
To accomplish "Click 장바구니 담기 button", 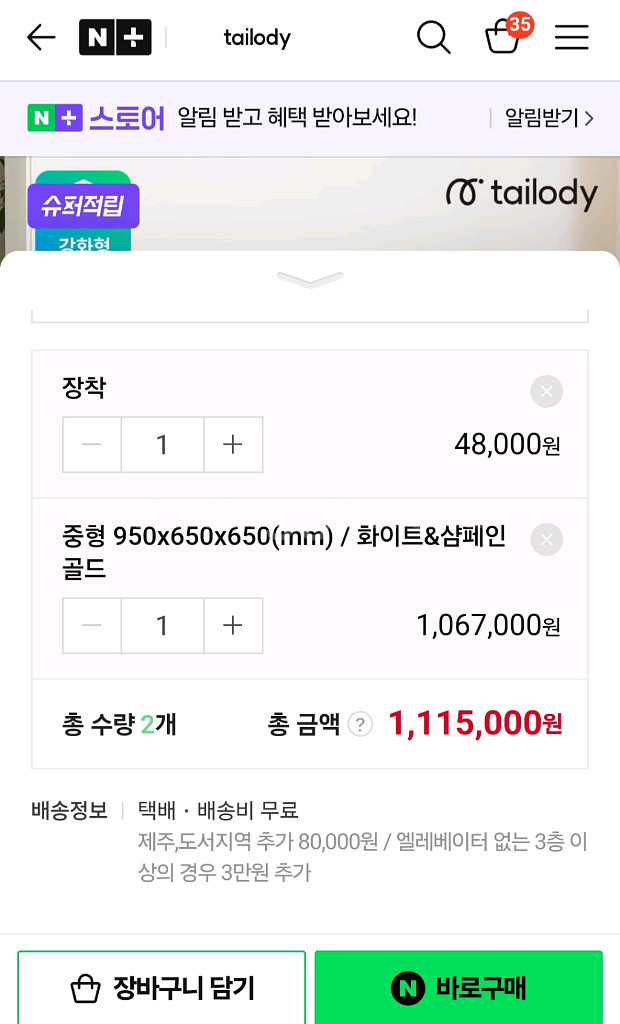I will click(x=162, y=989).
